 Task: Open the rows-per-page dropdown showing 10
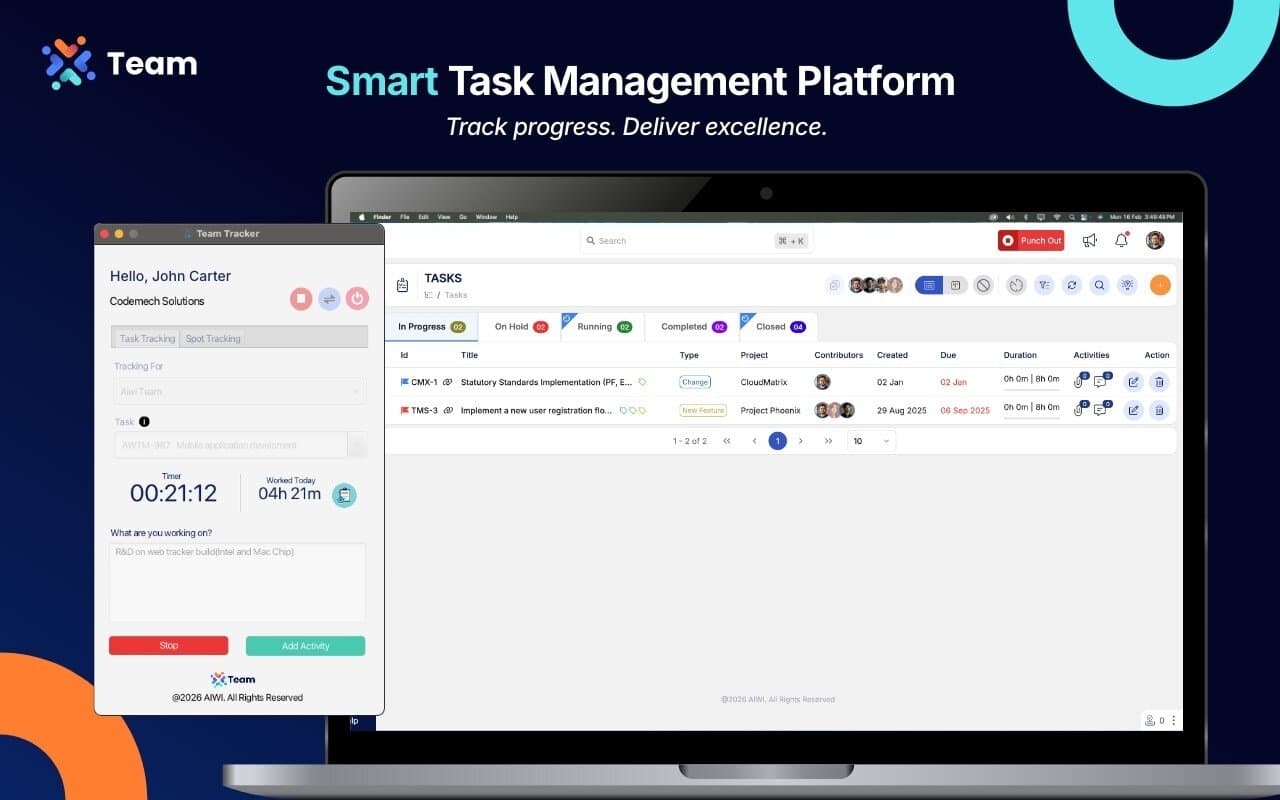871,441
